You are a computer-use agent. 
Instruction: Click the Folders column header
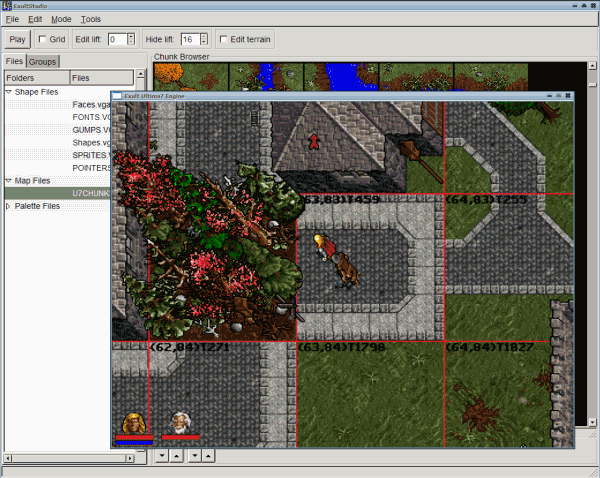tap(38, 78)
